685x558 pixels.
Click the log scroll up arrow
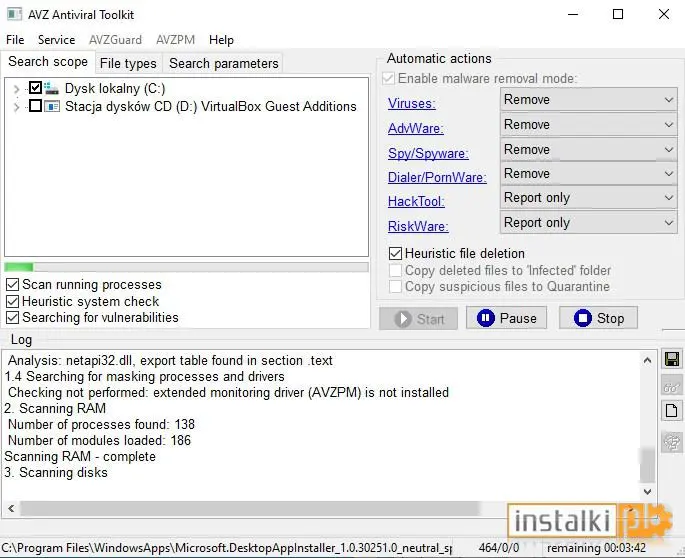(x=647, y=360)
